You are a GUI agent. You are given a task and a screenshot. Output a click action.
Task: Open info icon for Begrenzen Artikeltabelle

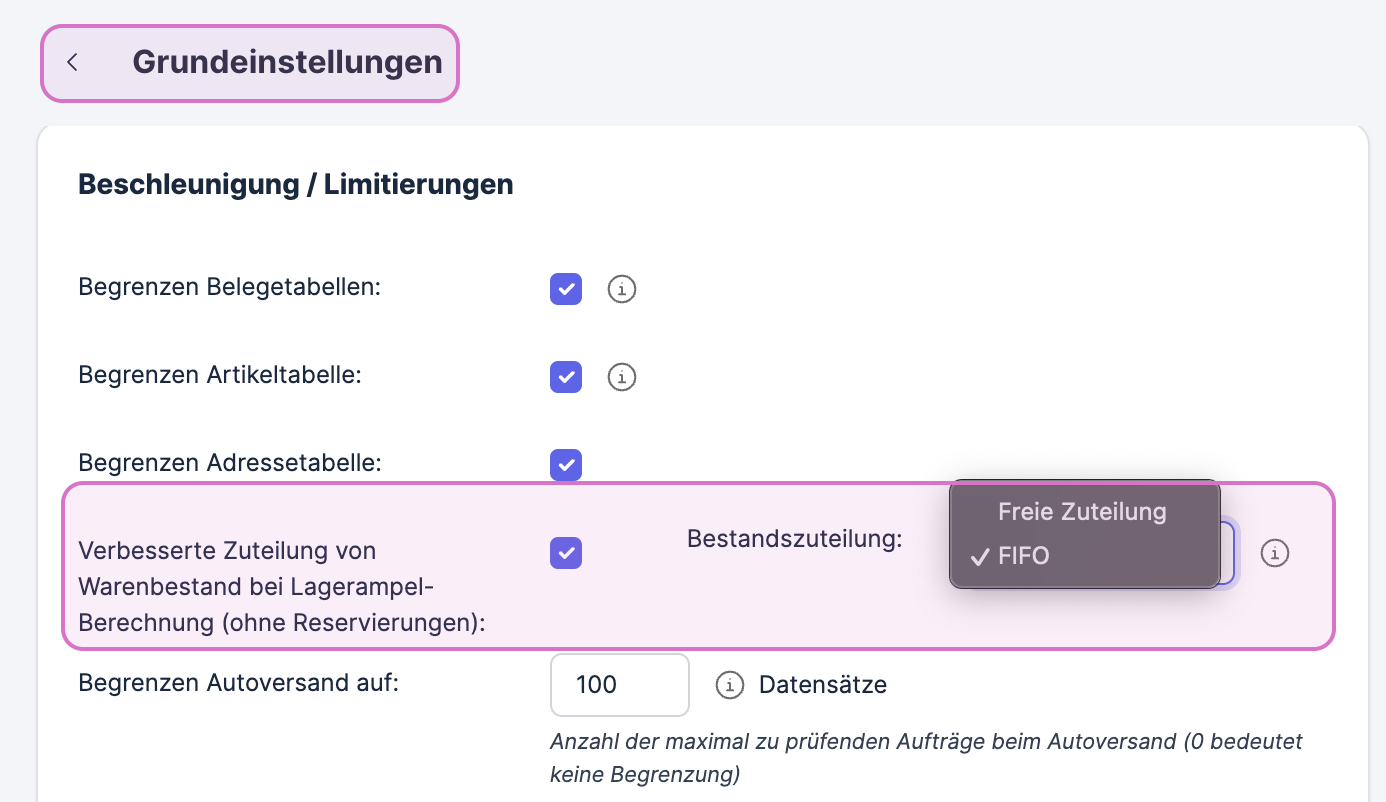point(622,377)
